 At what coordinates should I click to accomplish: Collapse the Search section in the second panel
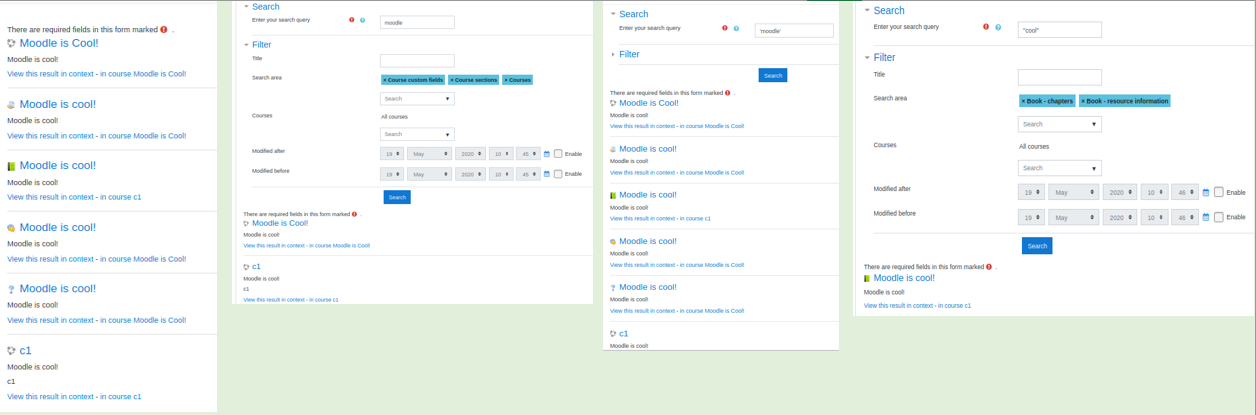[x=247, y=6]
